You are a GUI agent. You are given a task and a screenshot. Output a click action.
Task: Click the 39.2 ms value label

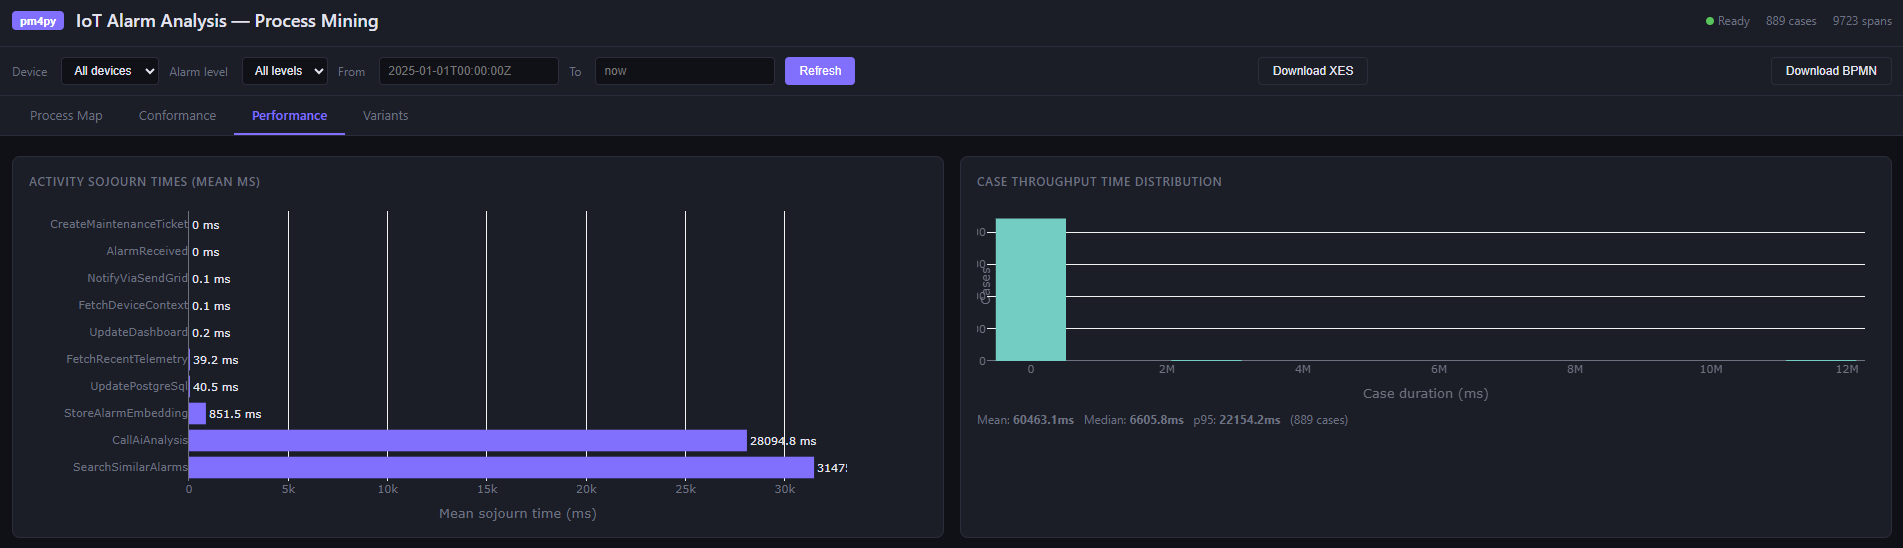point(216,360)
